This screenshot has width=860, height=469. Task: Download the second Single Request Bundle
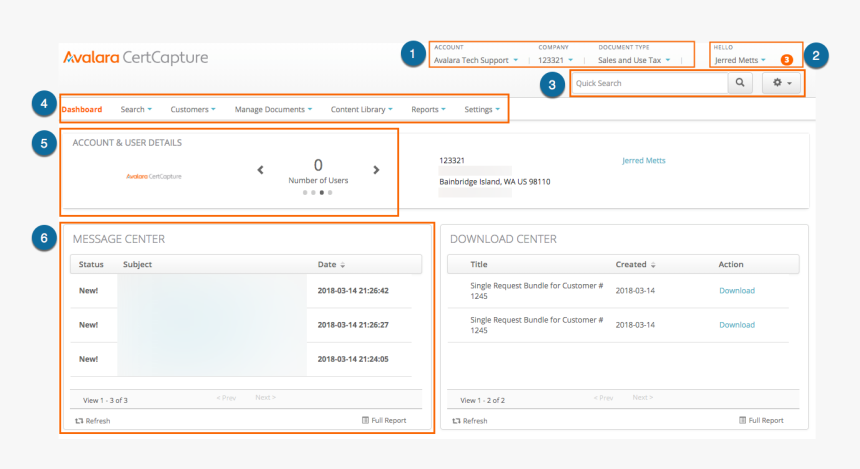(737, 325)
